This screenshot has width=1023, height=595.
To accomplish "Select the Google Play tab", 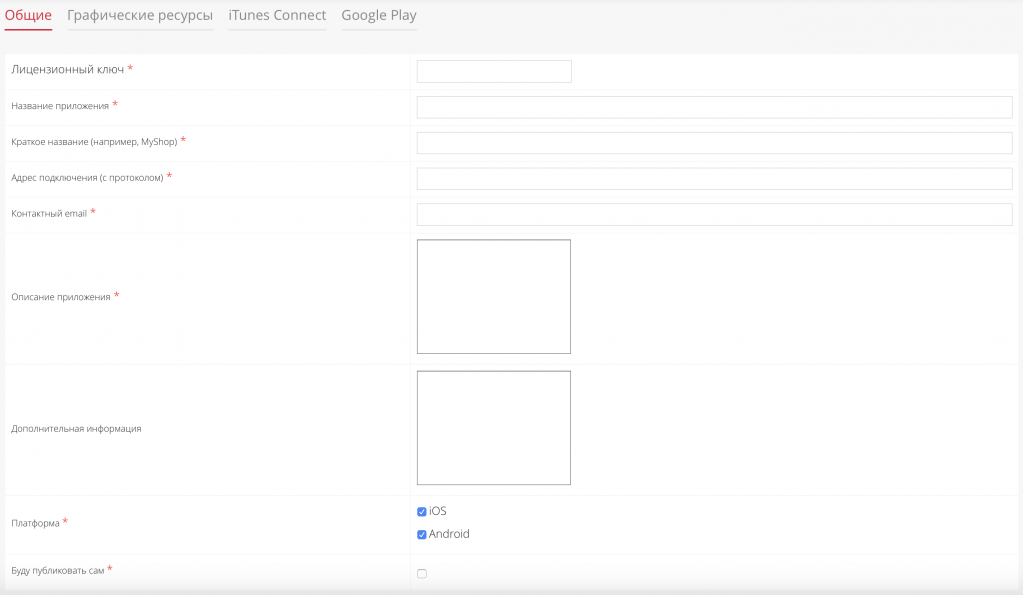I will (x=379, y=15).
